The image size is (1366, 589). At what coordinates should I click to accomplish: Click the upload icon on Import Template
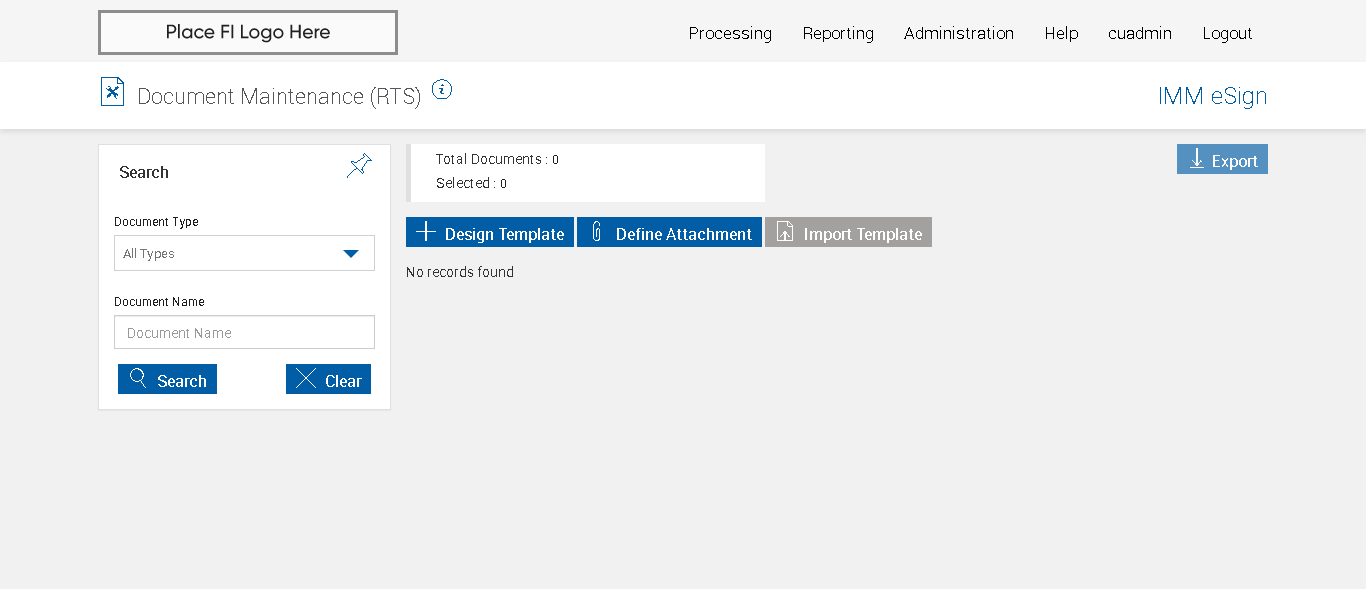785,232
